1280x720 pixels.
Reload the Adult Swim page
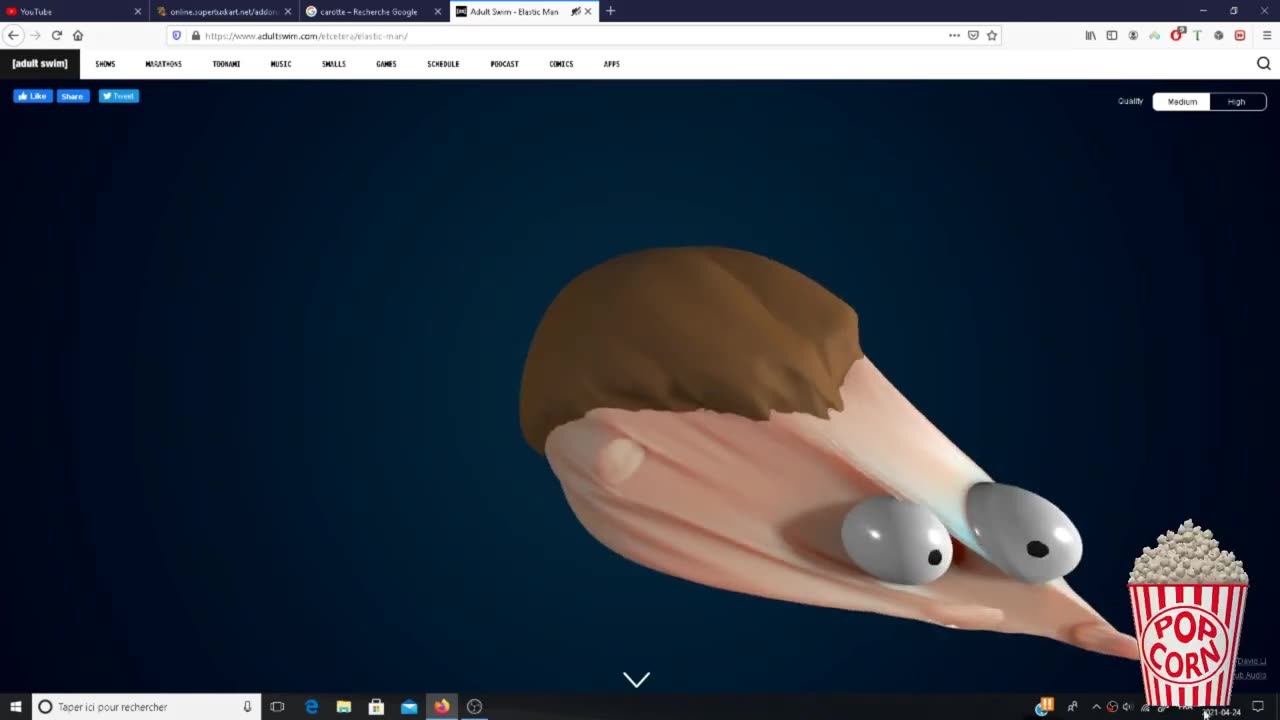click(x=57, y=35)
